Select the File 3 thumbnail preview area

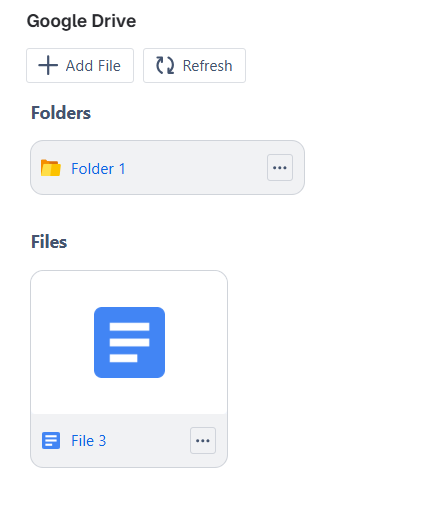pyautogui.click(x=129, y=342)
